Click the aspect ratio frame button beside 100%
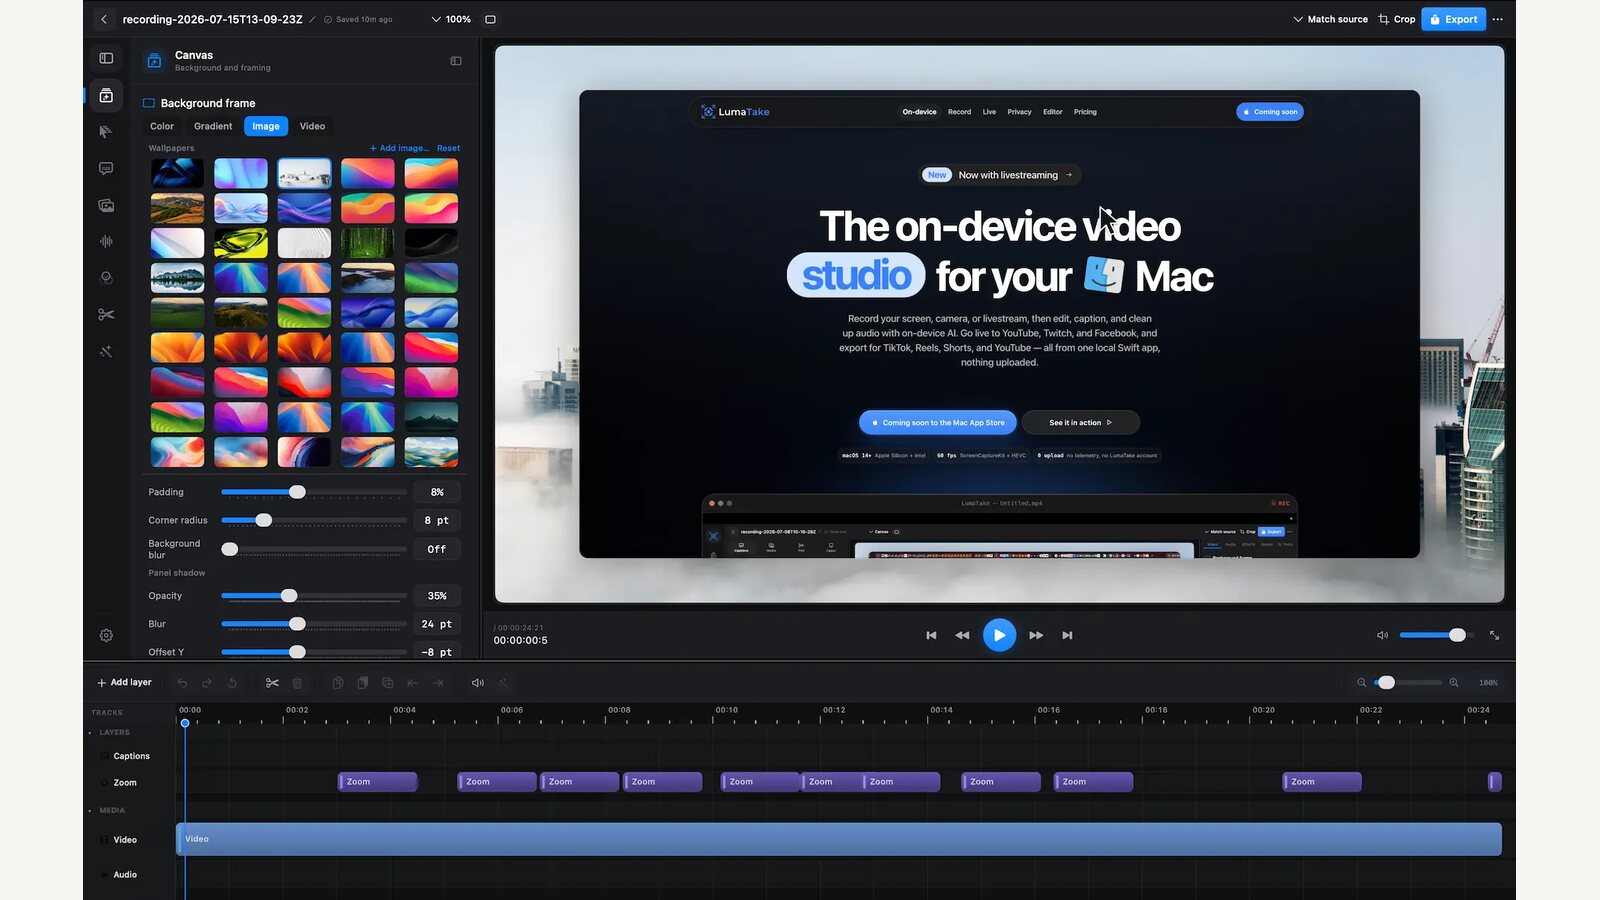1600x900 pixels. click(490, 19)
